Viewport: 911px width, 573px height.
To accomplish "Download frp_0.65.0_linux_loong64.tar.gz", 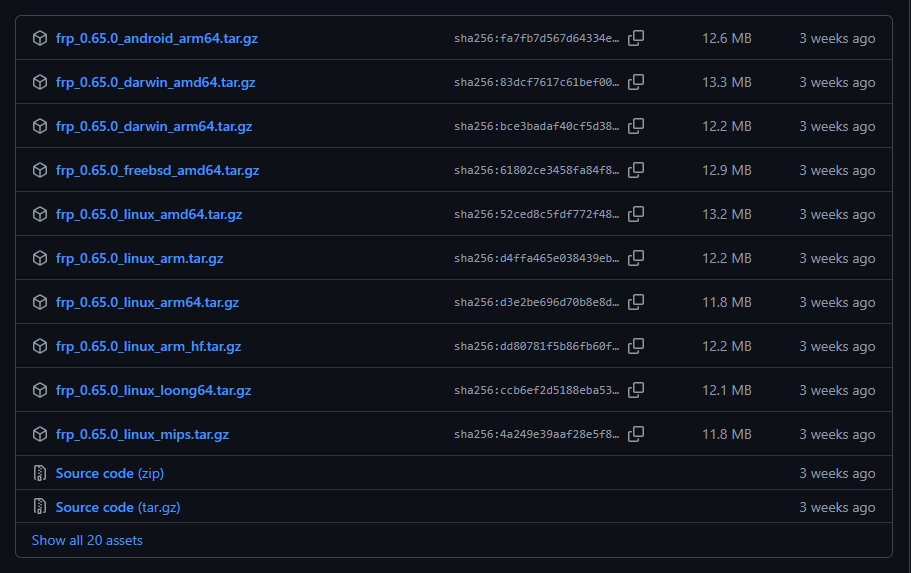I will point(153,390).
